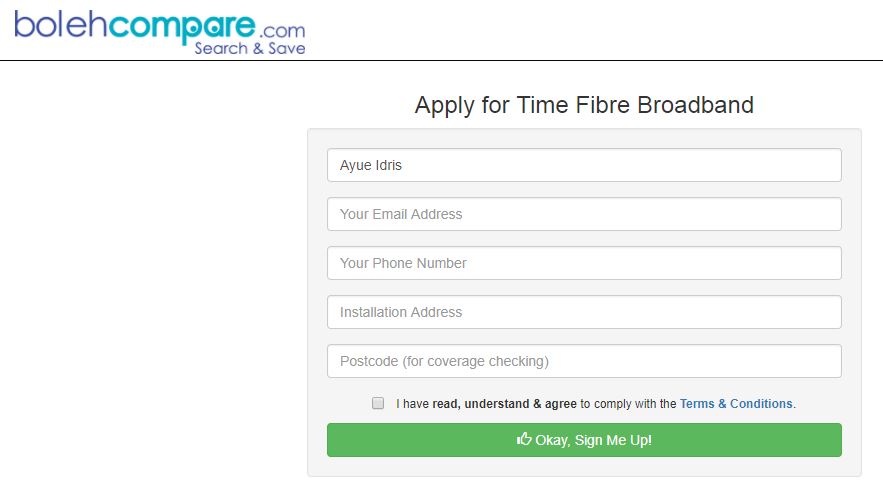Click the .com portion of the logo
This screenshot has width=883, height=501.
tap(282, 30)
